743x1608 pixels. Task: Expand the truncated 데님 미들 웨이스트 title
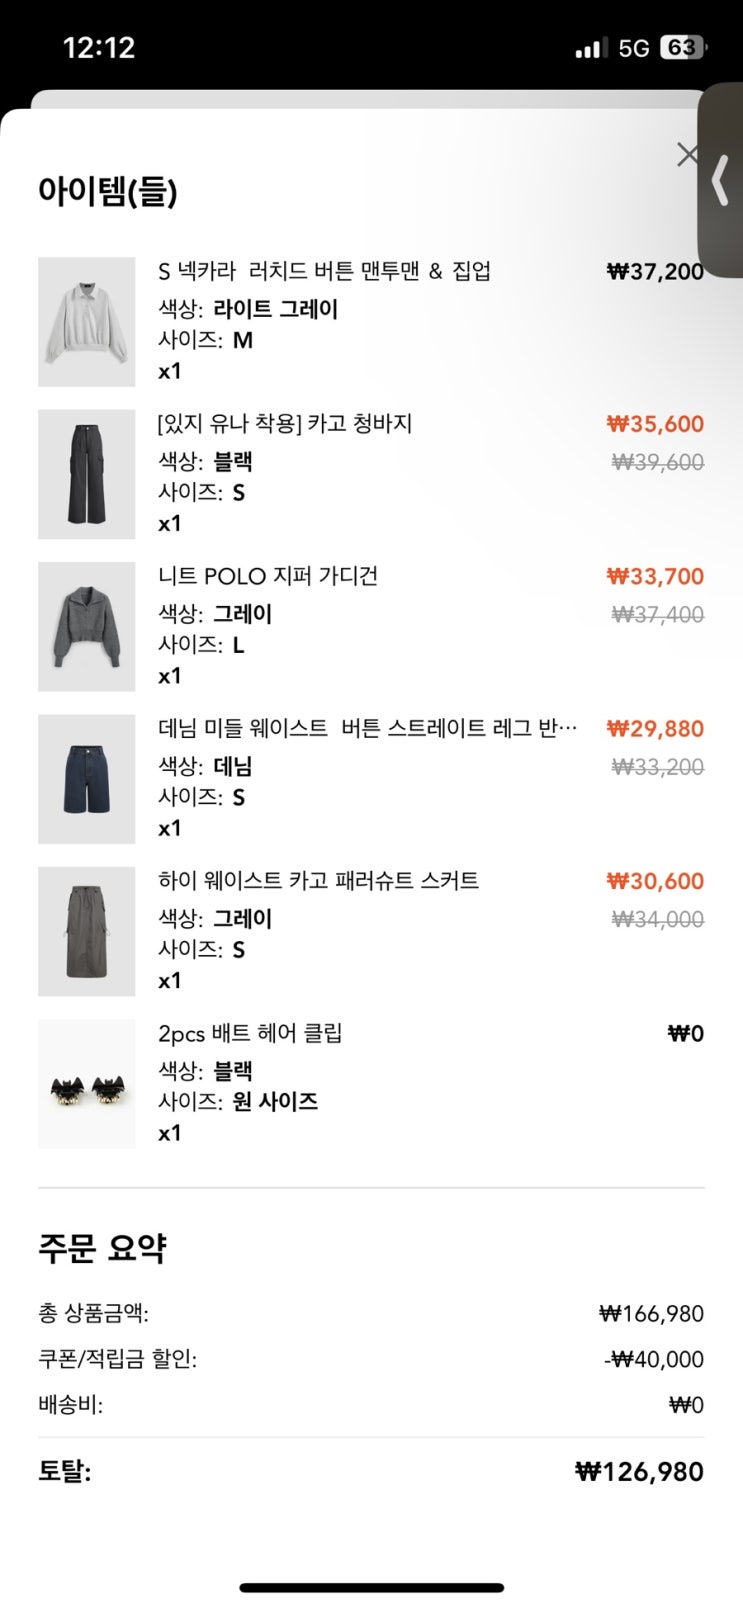(368, 728)
